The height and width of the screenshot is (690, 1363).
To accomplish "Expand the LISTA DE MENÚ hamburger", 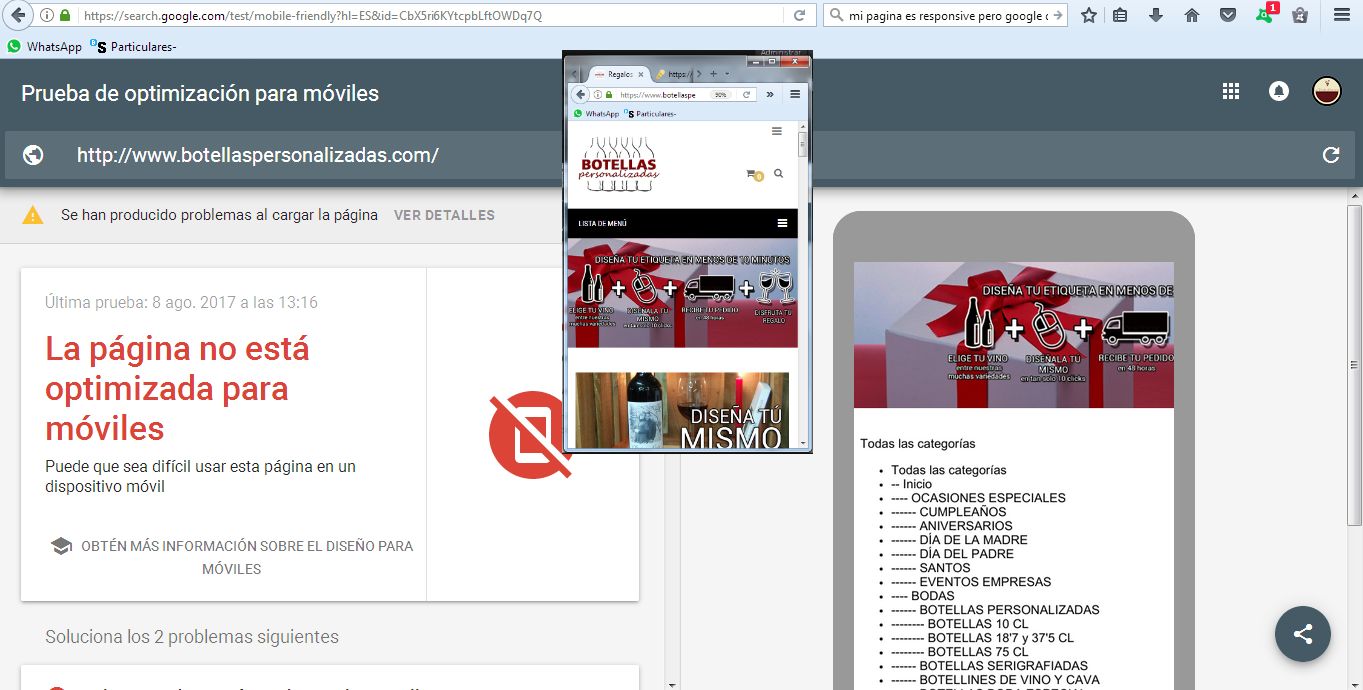I will (782, 223).
